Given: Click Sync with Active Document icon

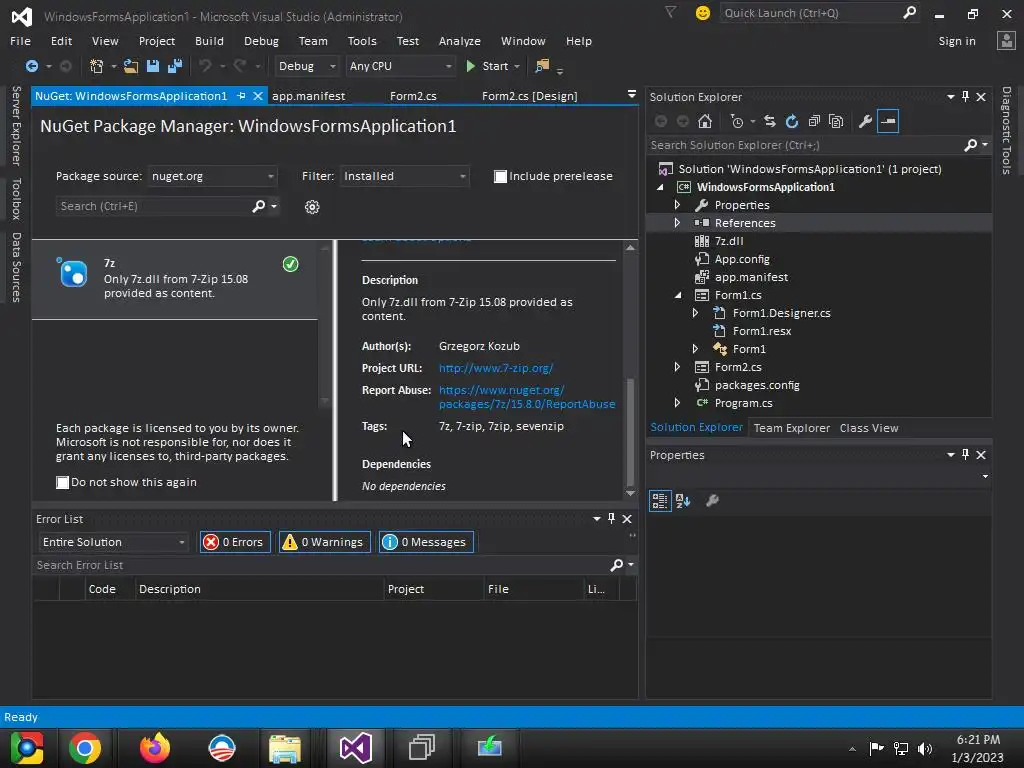Looking at the screenshot, I should coord(770,121).
